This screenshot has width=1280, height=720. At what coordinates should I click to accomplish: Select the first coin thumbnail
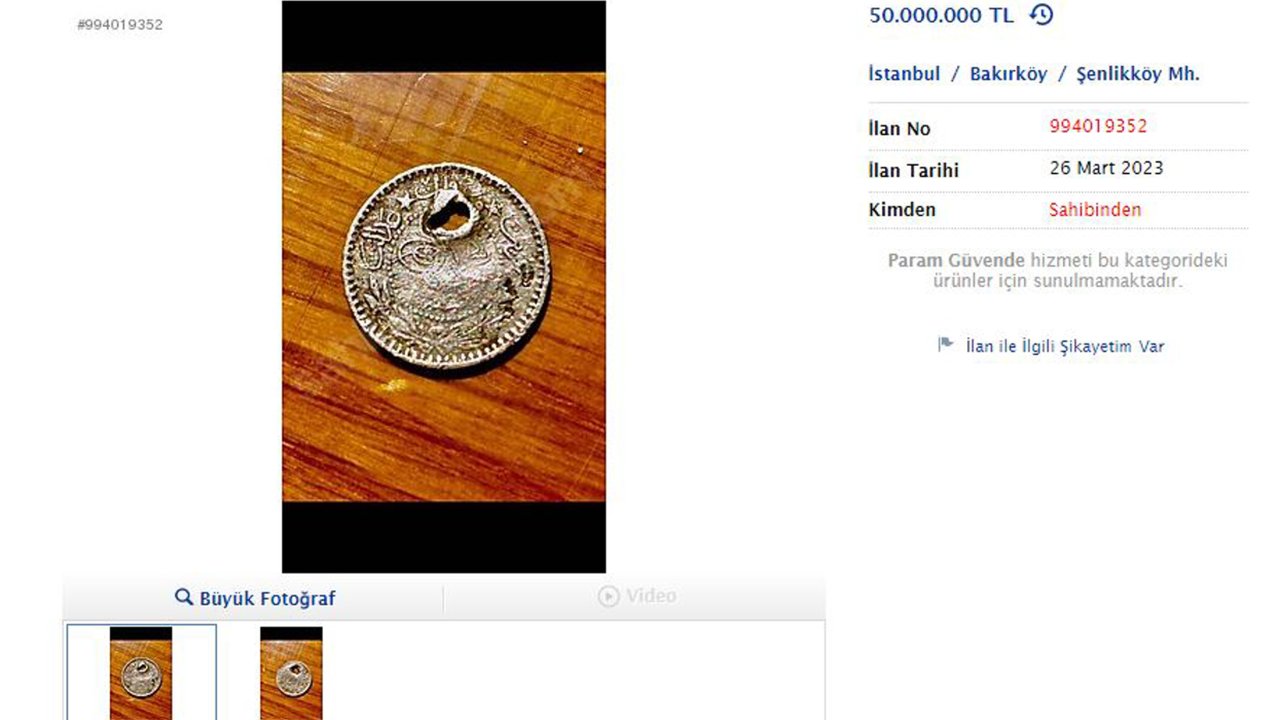[141, 672]
